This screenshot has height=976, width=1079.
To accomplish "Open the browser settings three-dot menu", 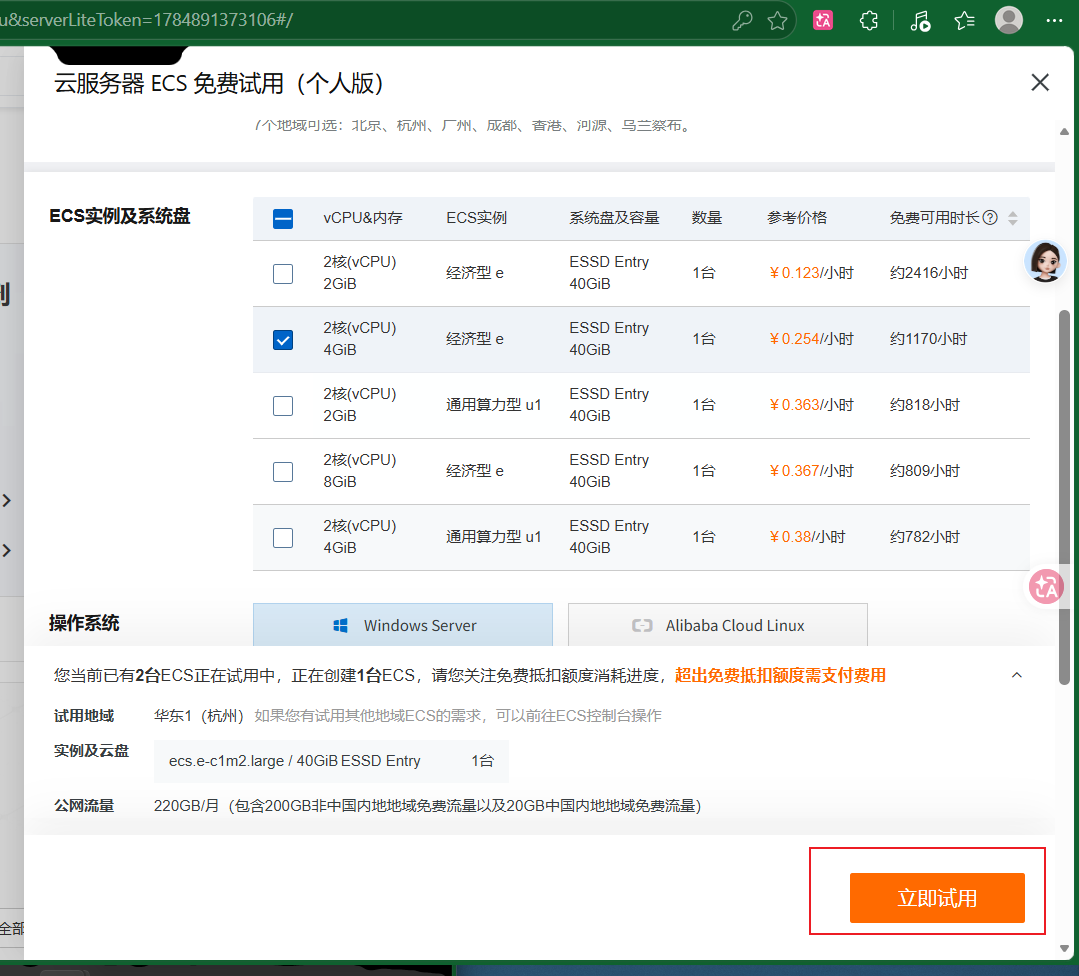I will click(x=1054, y=21).
